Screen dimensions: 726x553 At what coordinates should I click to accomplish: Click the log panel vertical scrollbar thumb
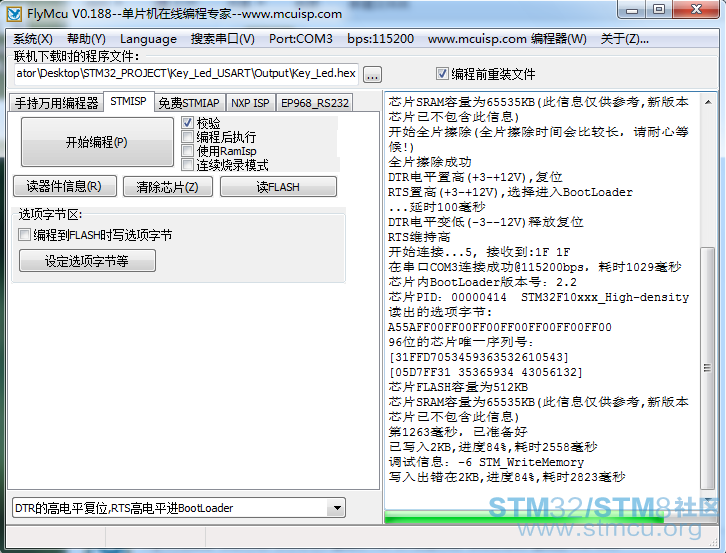pyautogui.click(x=708, y=368)
